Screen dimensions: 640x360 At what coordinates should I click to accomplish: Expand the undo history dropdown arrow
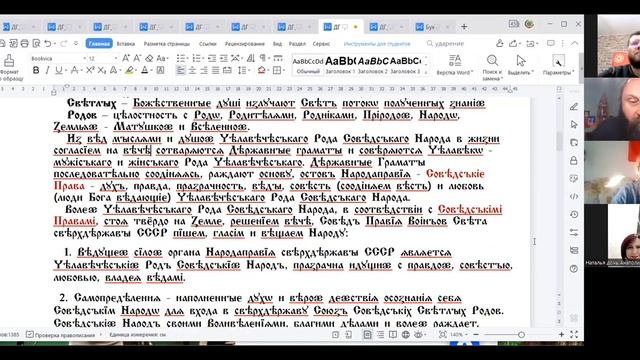[55, 43]
